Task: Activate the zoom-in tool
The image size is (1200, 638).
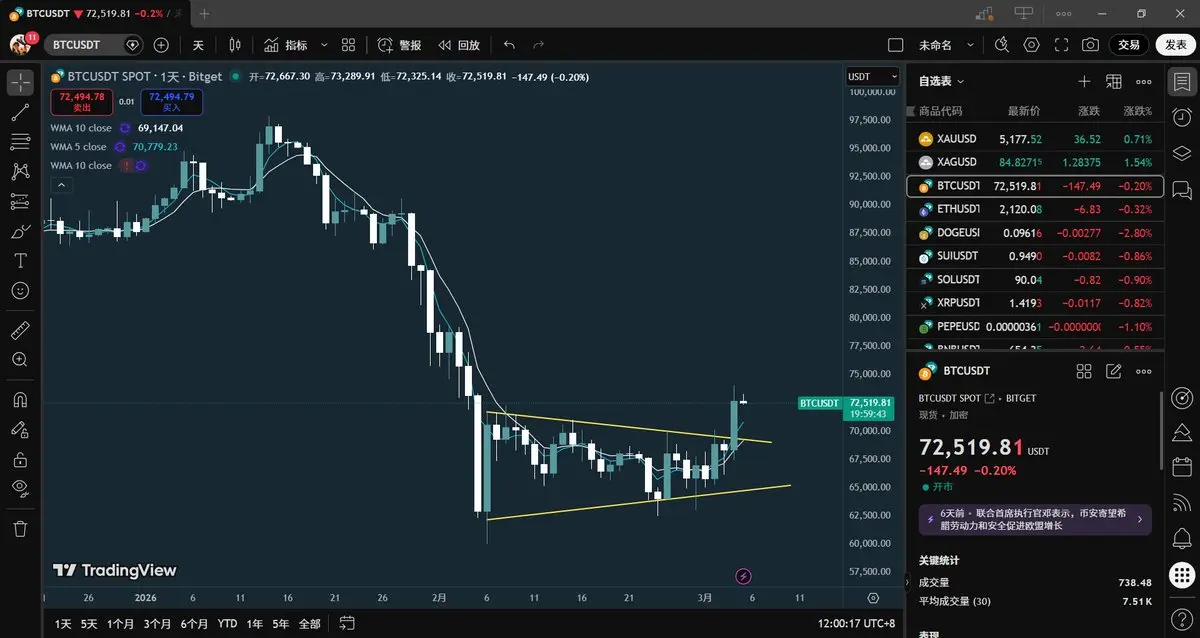Action: tap(20, 359)
